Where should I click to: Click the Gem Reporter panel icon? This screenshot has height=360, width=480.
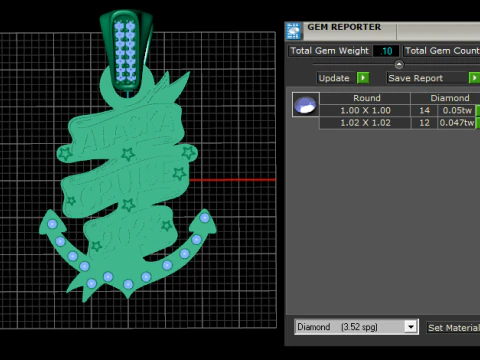294,31
